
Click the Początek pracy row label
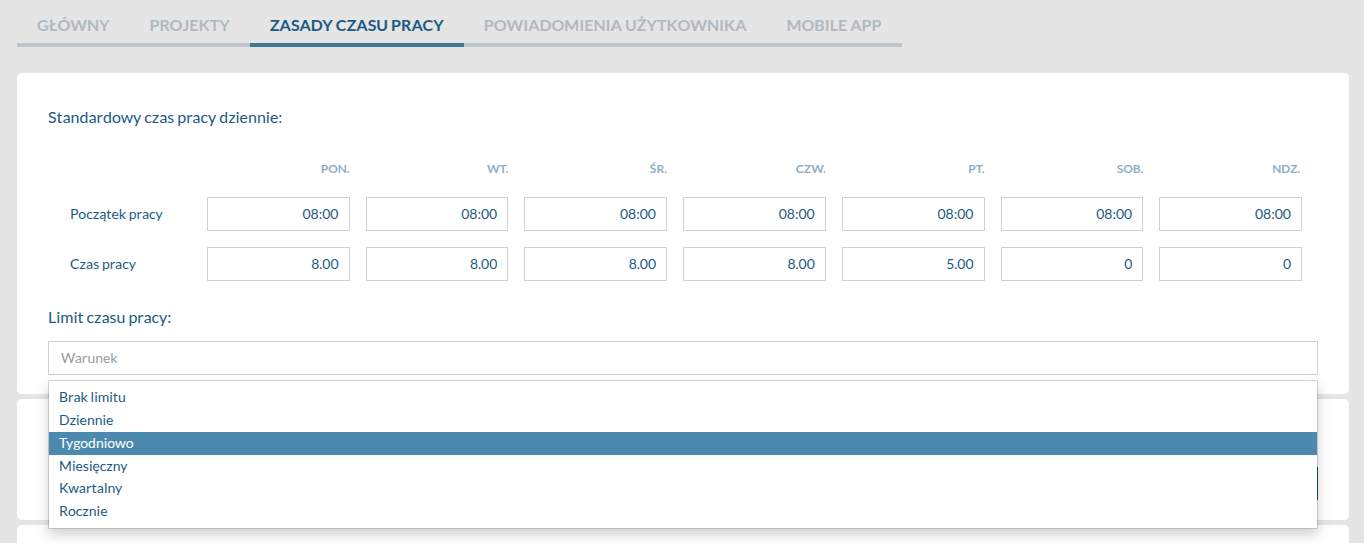[116, 214]
